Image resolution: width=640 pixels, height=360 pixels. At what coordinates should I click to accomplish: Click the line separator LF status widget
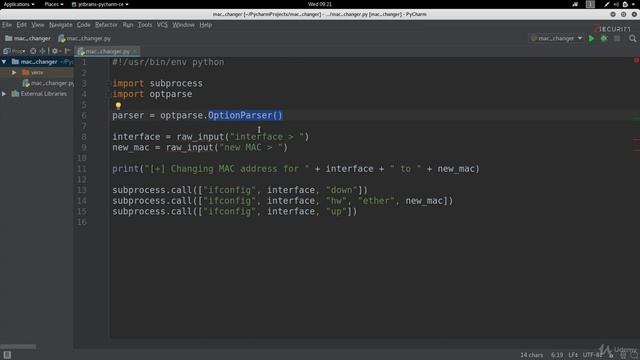(573, 355)
